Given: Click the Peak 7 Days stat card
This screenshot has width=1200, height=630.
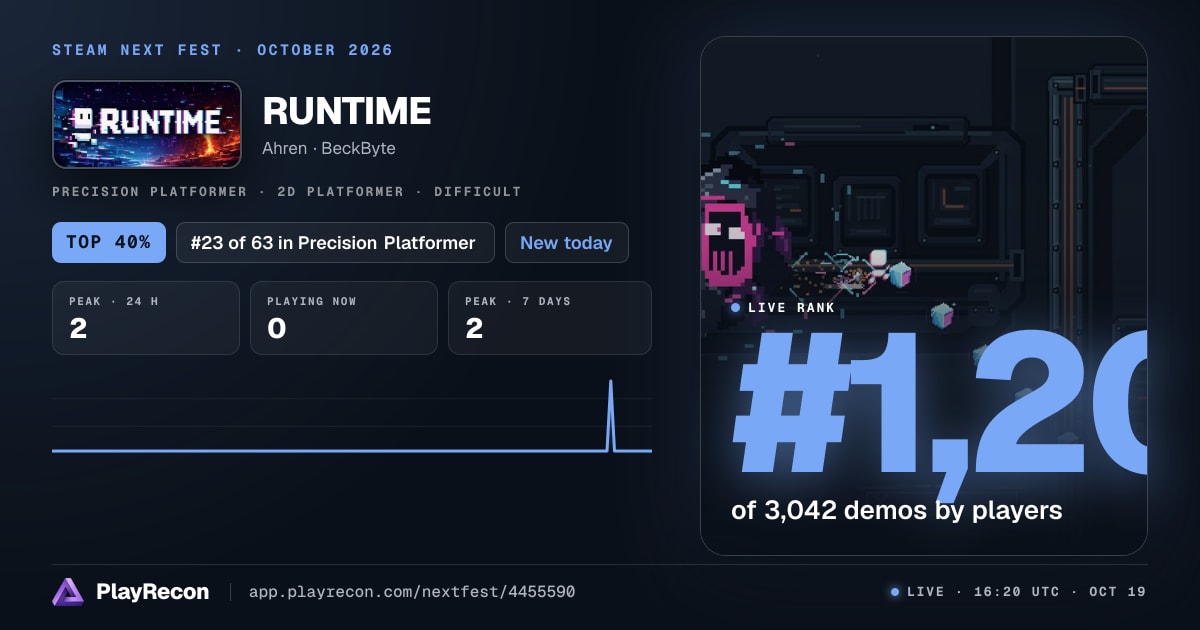Looking at the screenshot, I should click(x=550, y=318).
